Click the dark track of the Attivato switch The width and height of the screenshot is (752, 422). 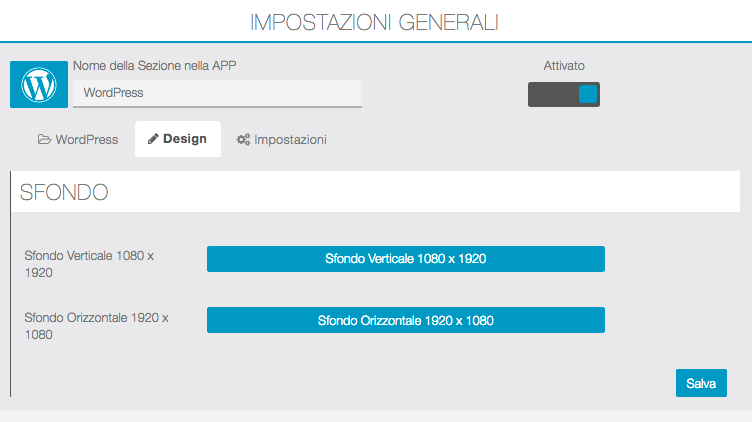[x=551, y=94]
